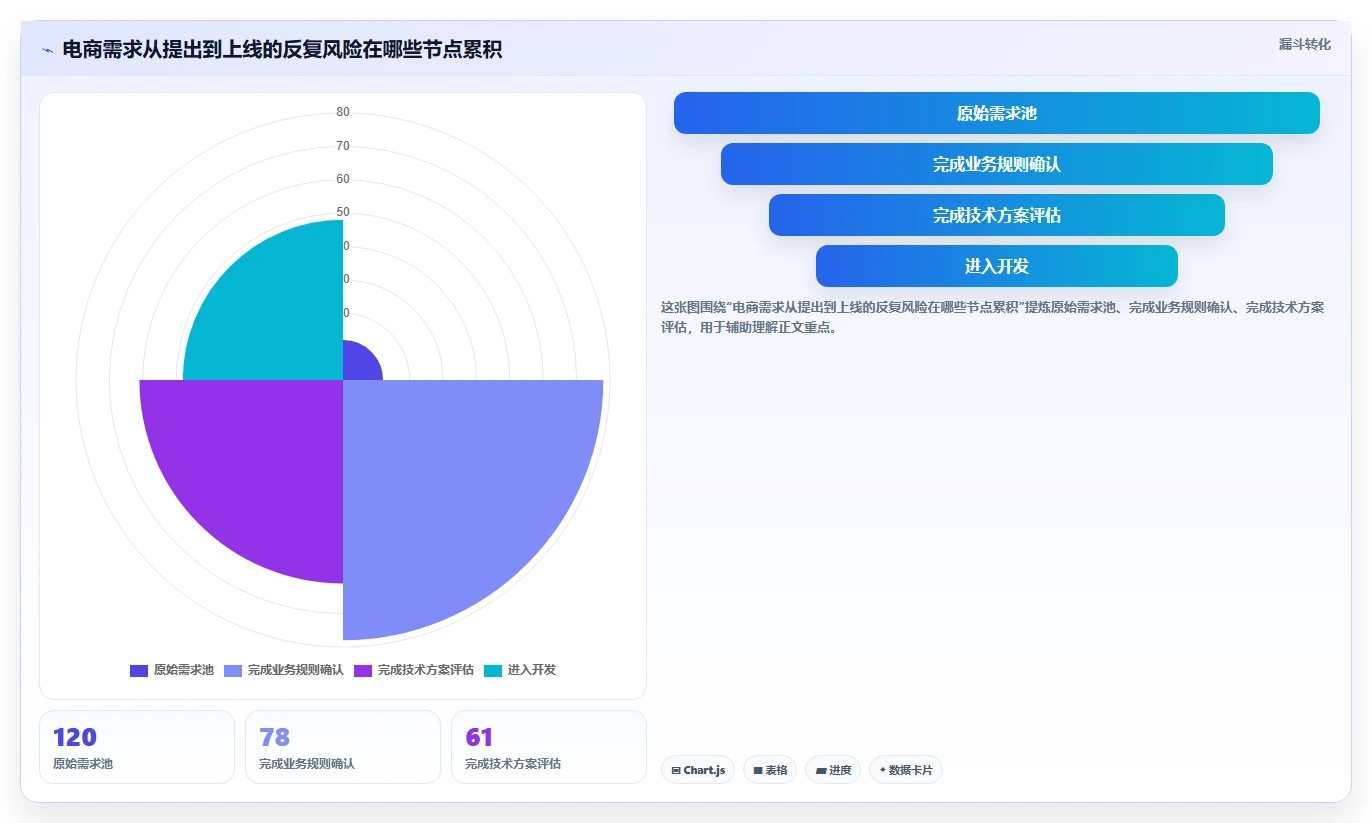Select the 完成技术方案评估 funnel bar
The image size is (1372, 823).
coord(996,215)
